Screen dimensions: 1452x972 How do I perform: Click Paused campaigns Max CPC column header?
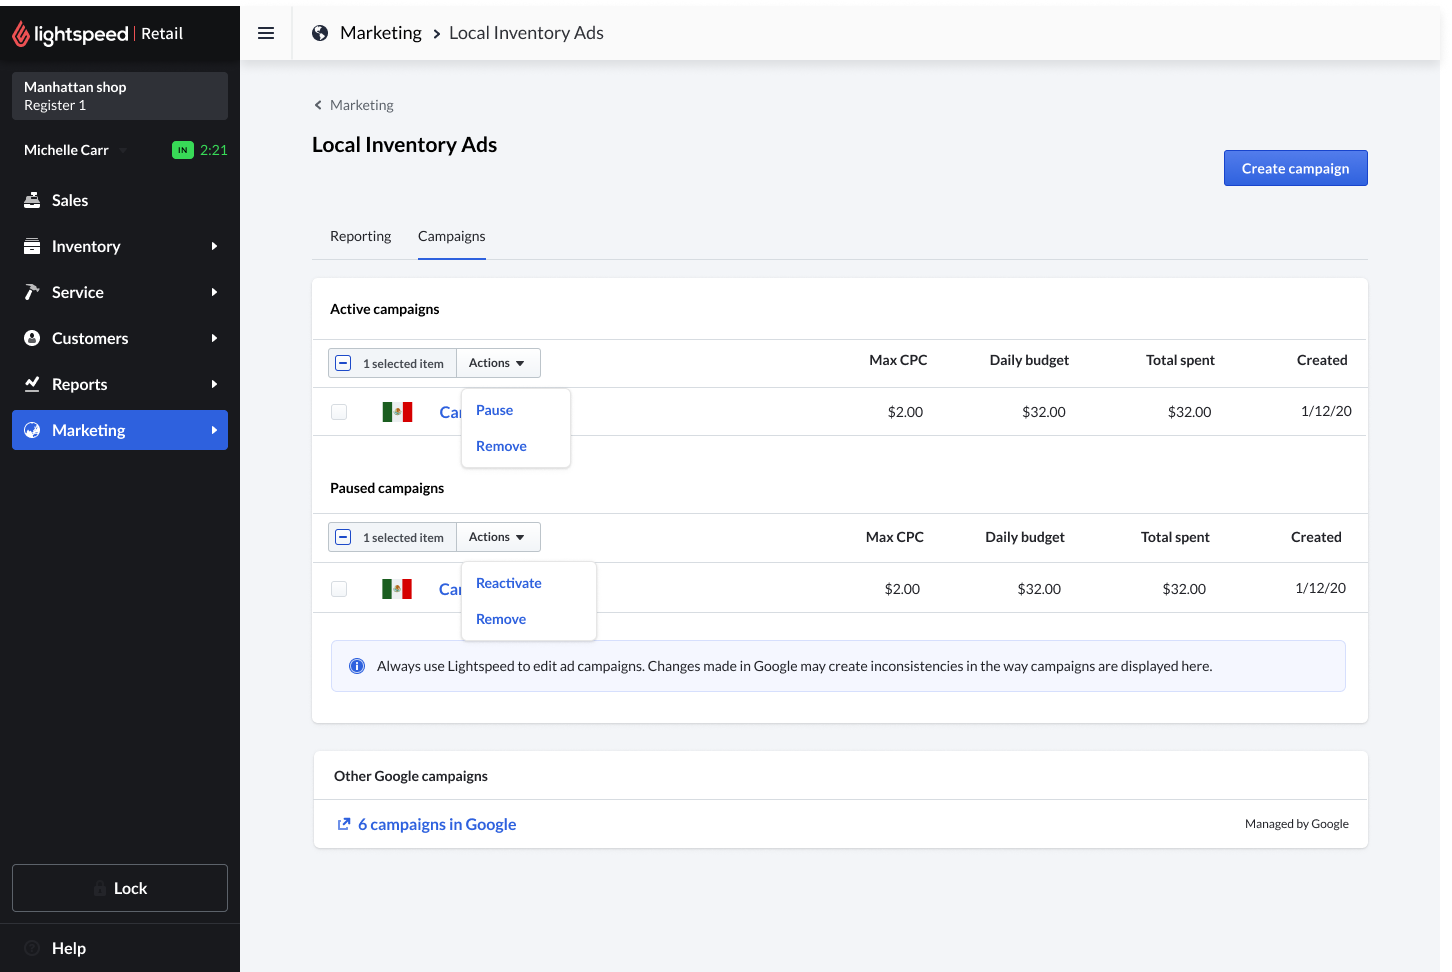895,537
